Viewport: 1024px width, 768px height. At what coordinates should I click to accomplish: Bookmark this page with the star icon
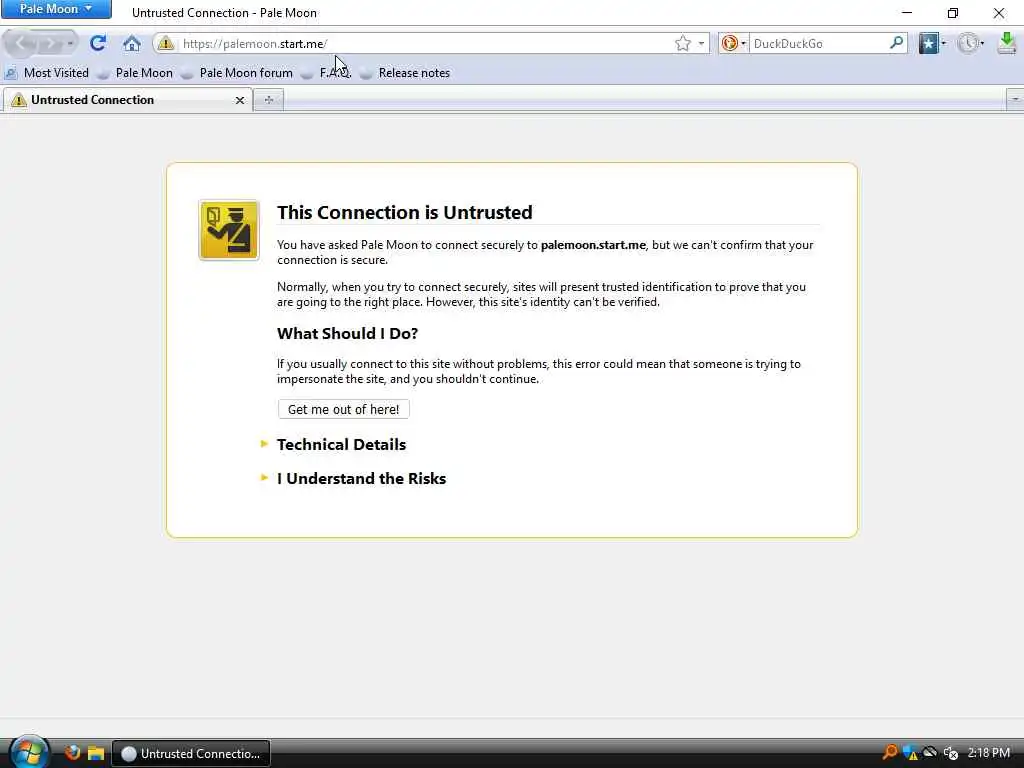(682, 44)
